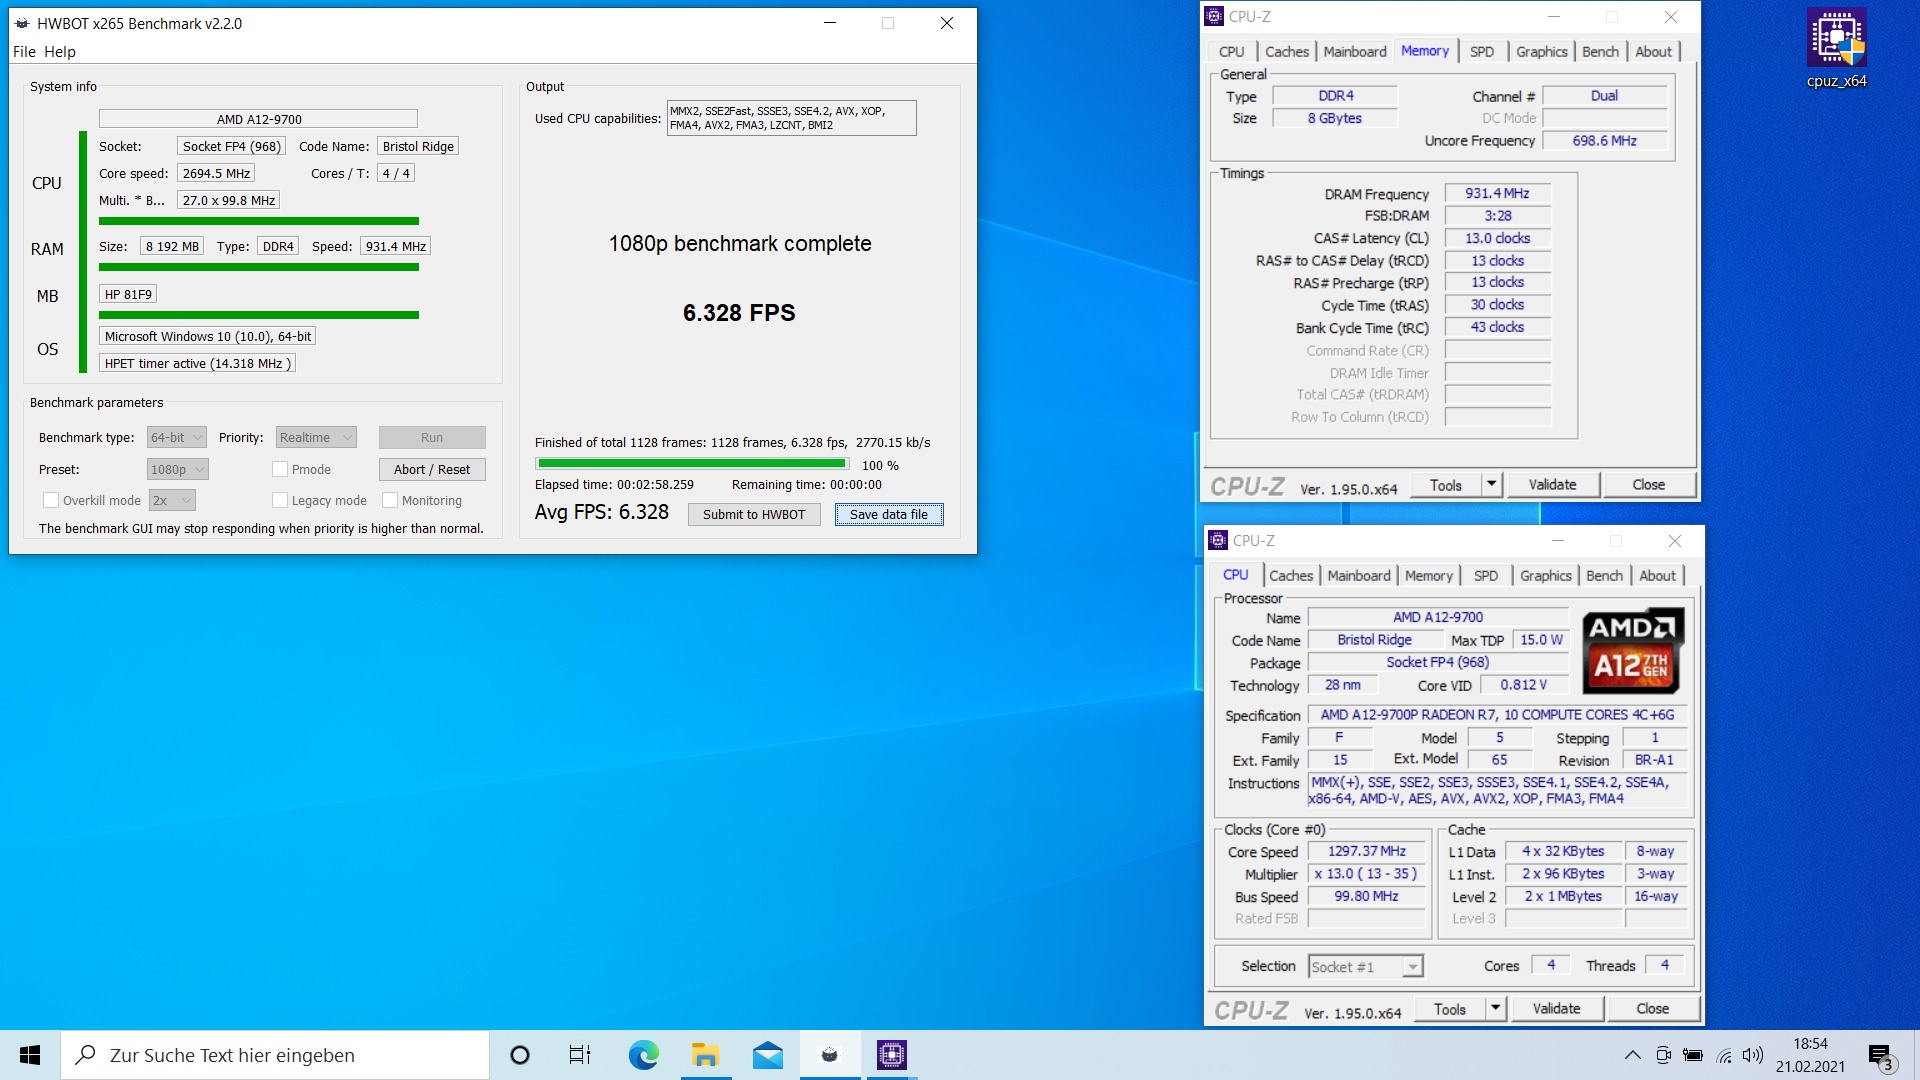Image resolution: width=1920 pixels, height=1080 pixels.
Task: Open the notification center icon
Action: pos(1880,1056)
